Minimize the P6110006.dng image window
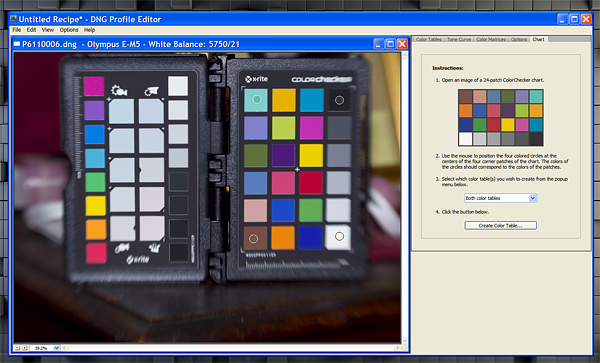This screenshot has height=363, width=600. (378, 44)
